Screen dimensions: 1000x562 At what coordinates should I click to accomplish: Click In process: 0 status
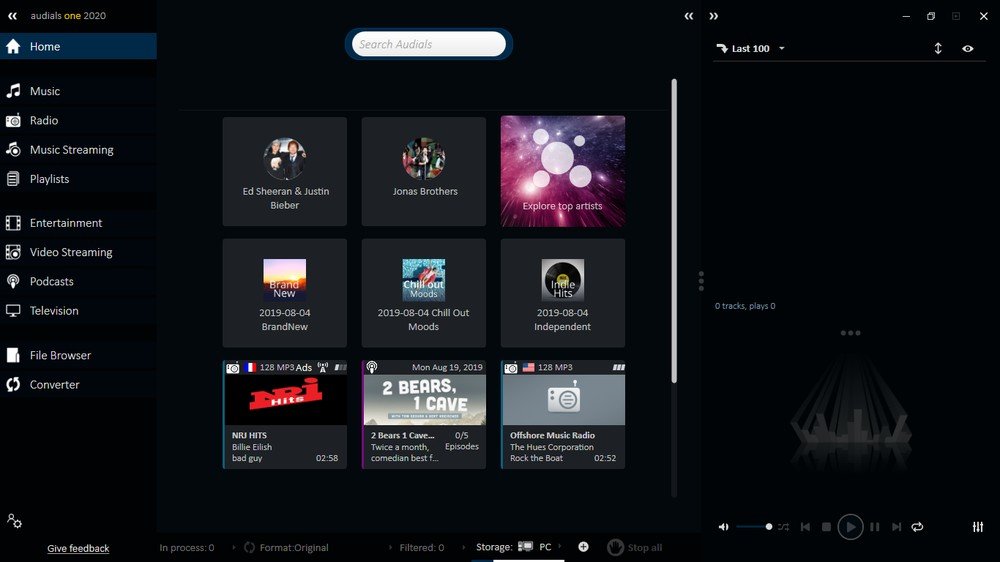187,547
